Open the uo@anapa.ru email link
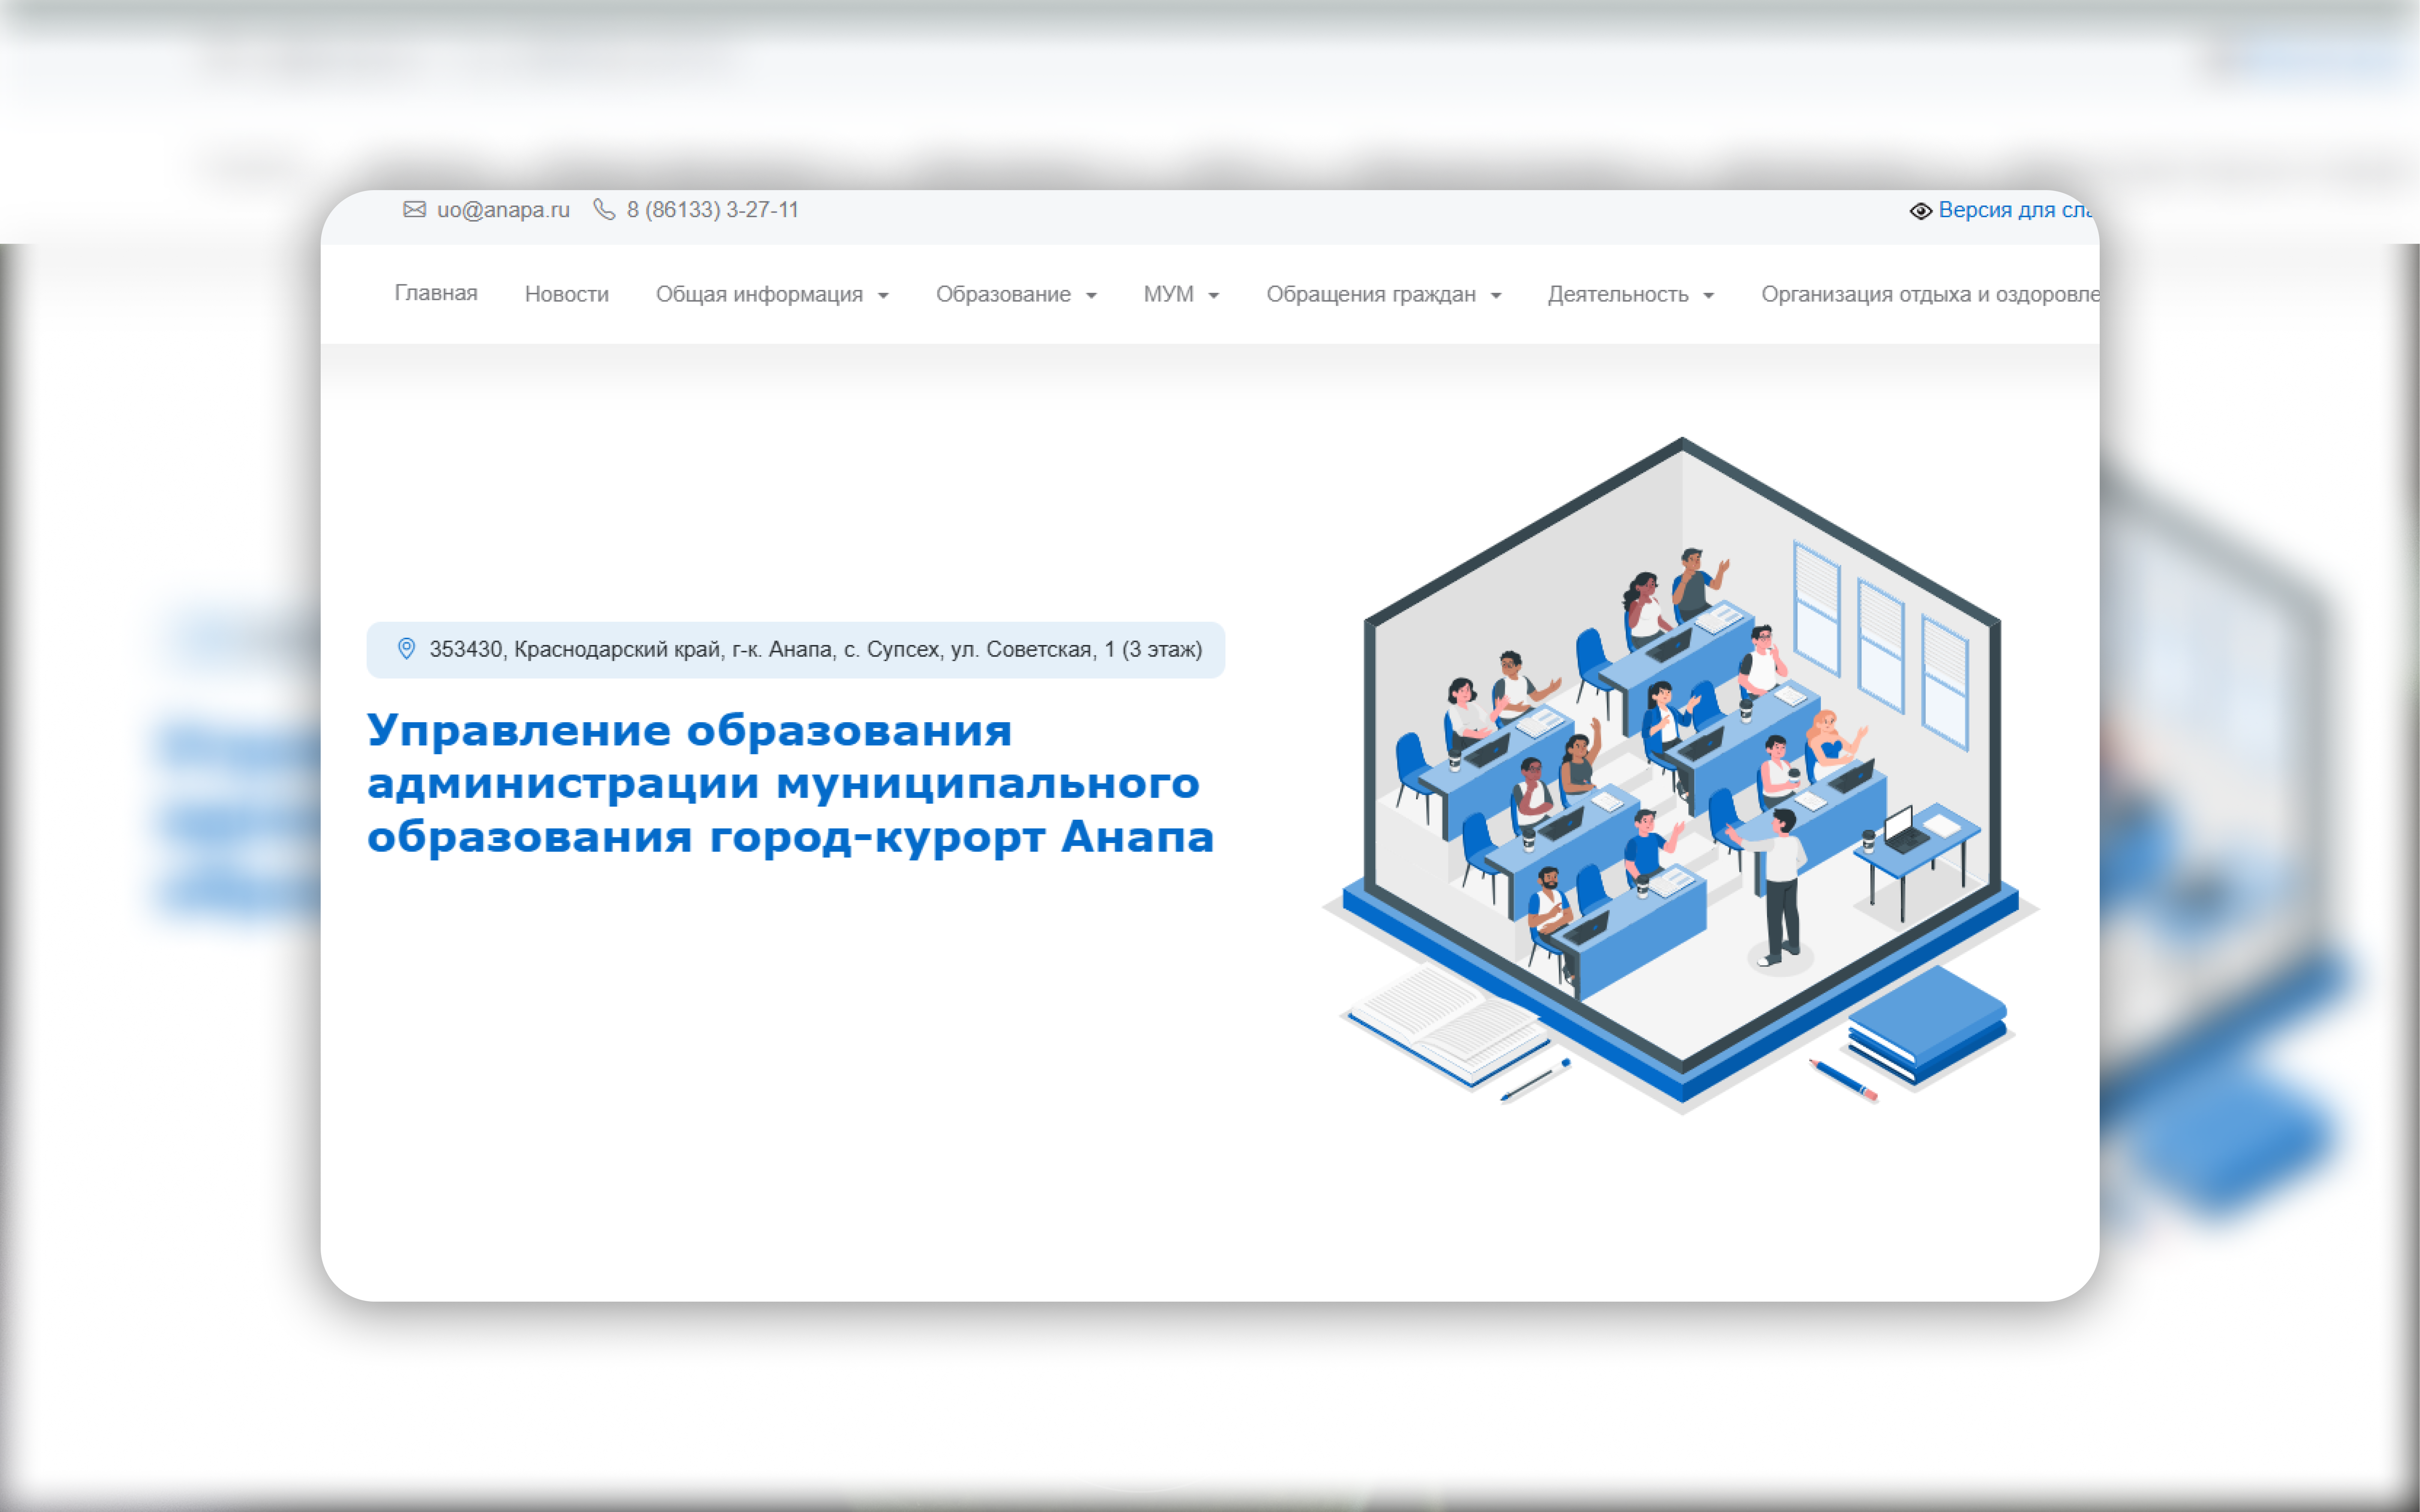Viewport: 2420px width, 1512px height. [503, 210]
